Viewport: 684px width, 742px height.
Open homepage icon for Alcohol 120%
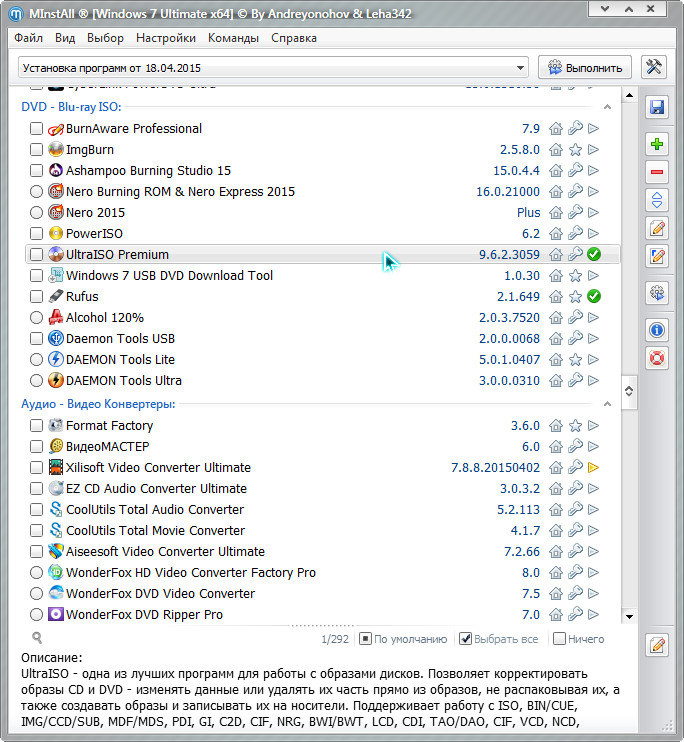click(556, 318)
